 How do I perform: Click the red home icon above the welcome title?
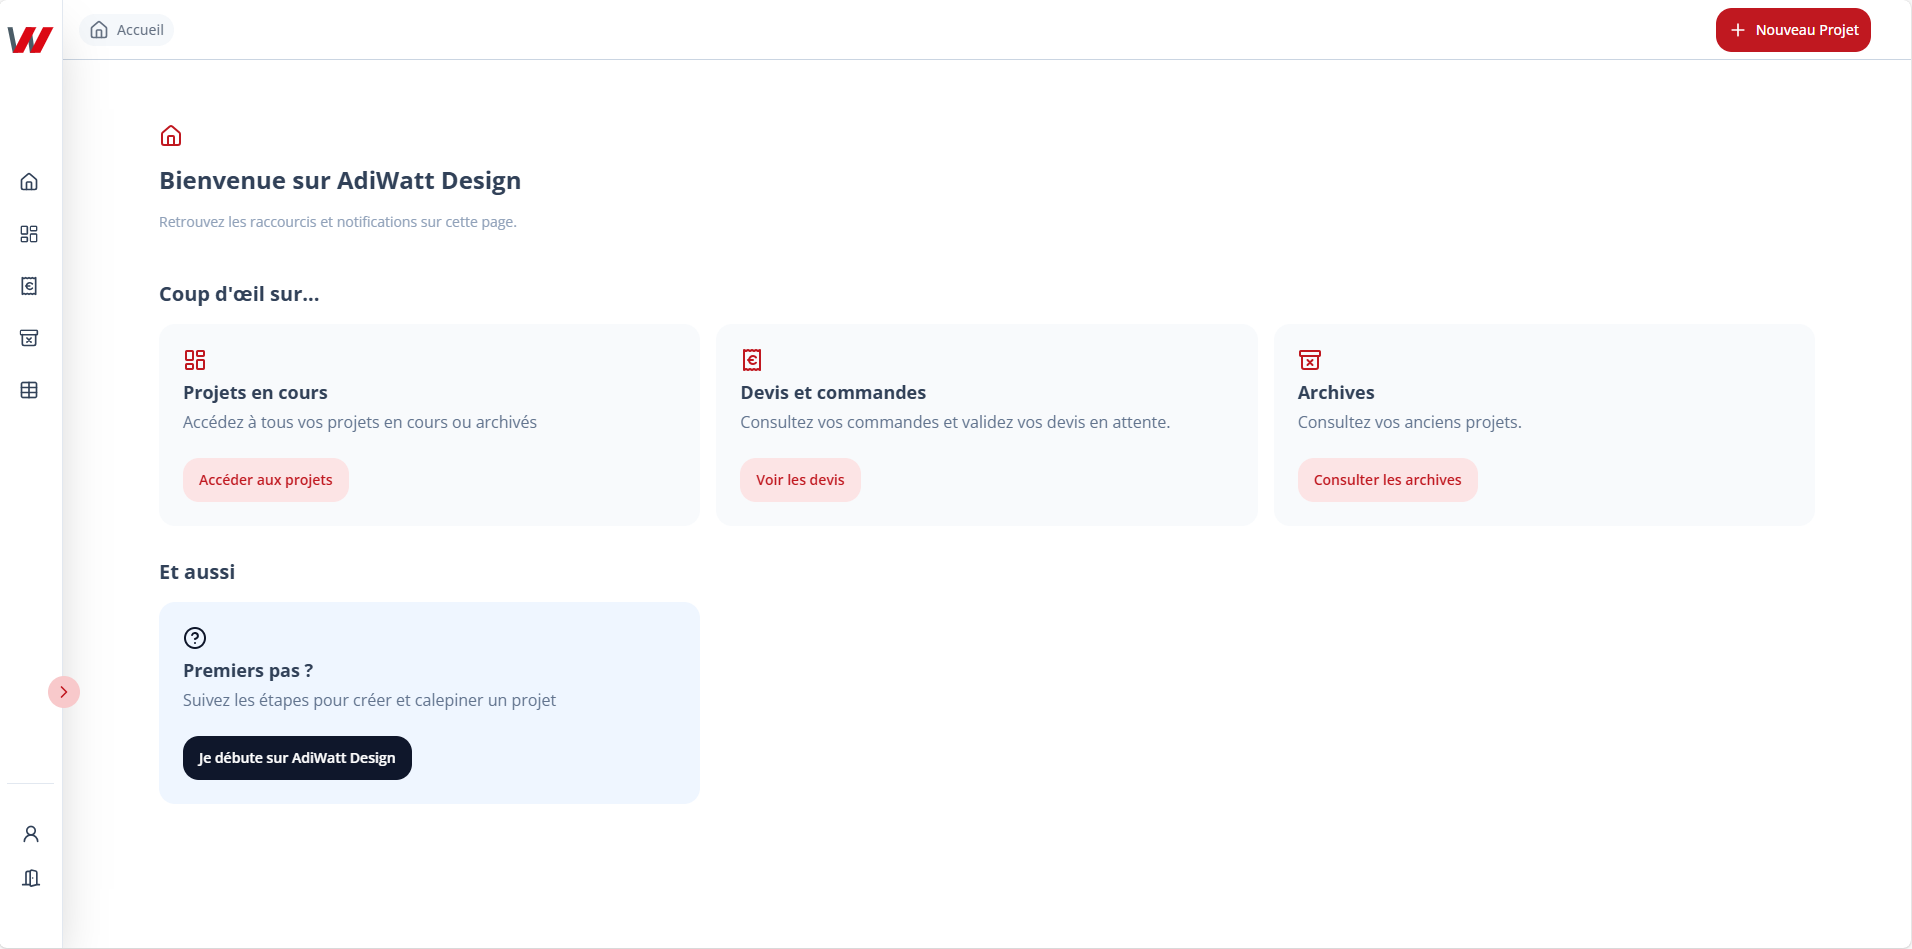pyautogui.click(x=171, y=136)
